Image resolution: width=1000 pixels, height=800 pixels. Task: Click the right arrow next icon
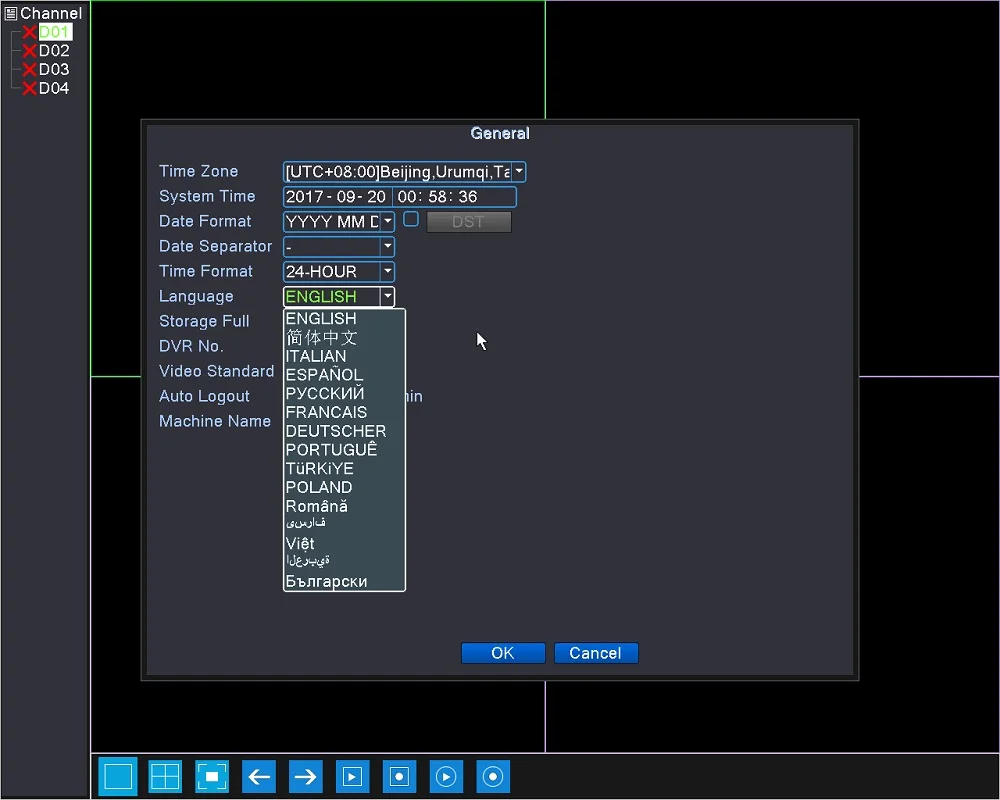305,776
